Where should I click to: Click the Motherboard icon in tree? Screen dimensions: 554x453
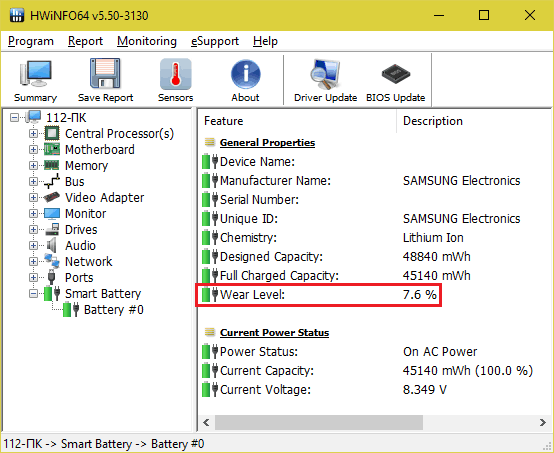[x=52, y=149]
